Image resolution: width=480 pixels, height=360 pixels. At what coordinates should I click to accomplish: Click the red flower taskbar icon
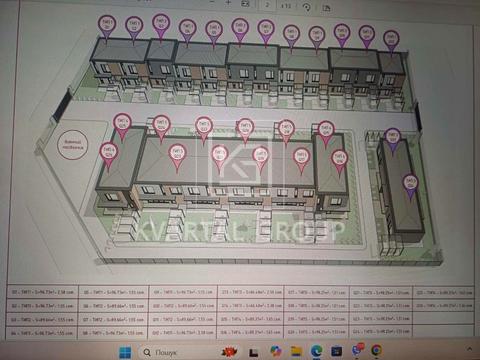coord(229,352)
